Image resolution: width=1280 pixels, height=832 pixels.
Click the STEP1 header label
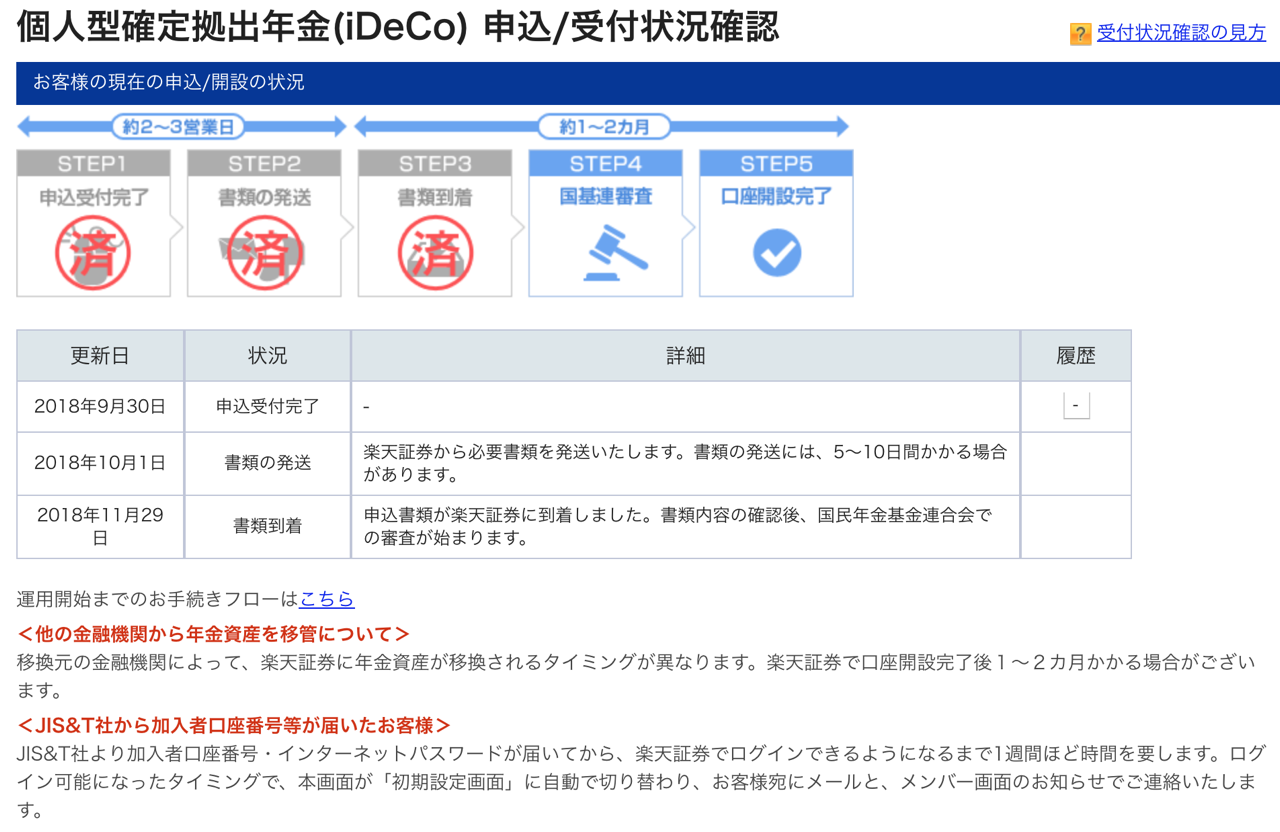pyautogui.click(x=92, y=164)
